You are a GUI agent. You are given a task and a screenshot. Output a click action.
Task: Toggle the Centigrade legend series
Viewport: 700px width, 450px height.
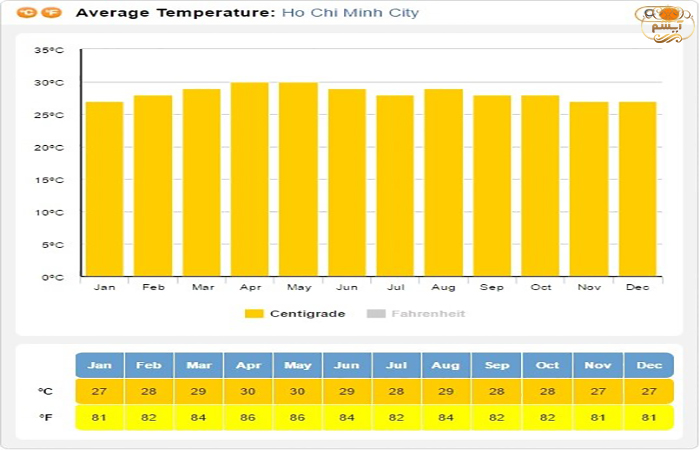click(307, 314)
